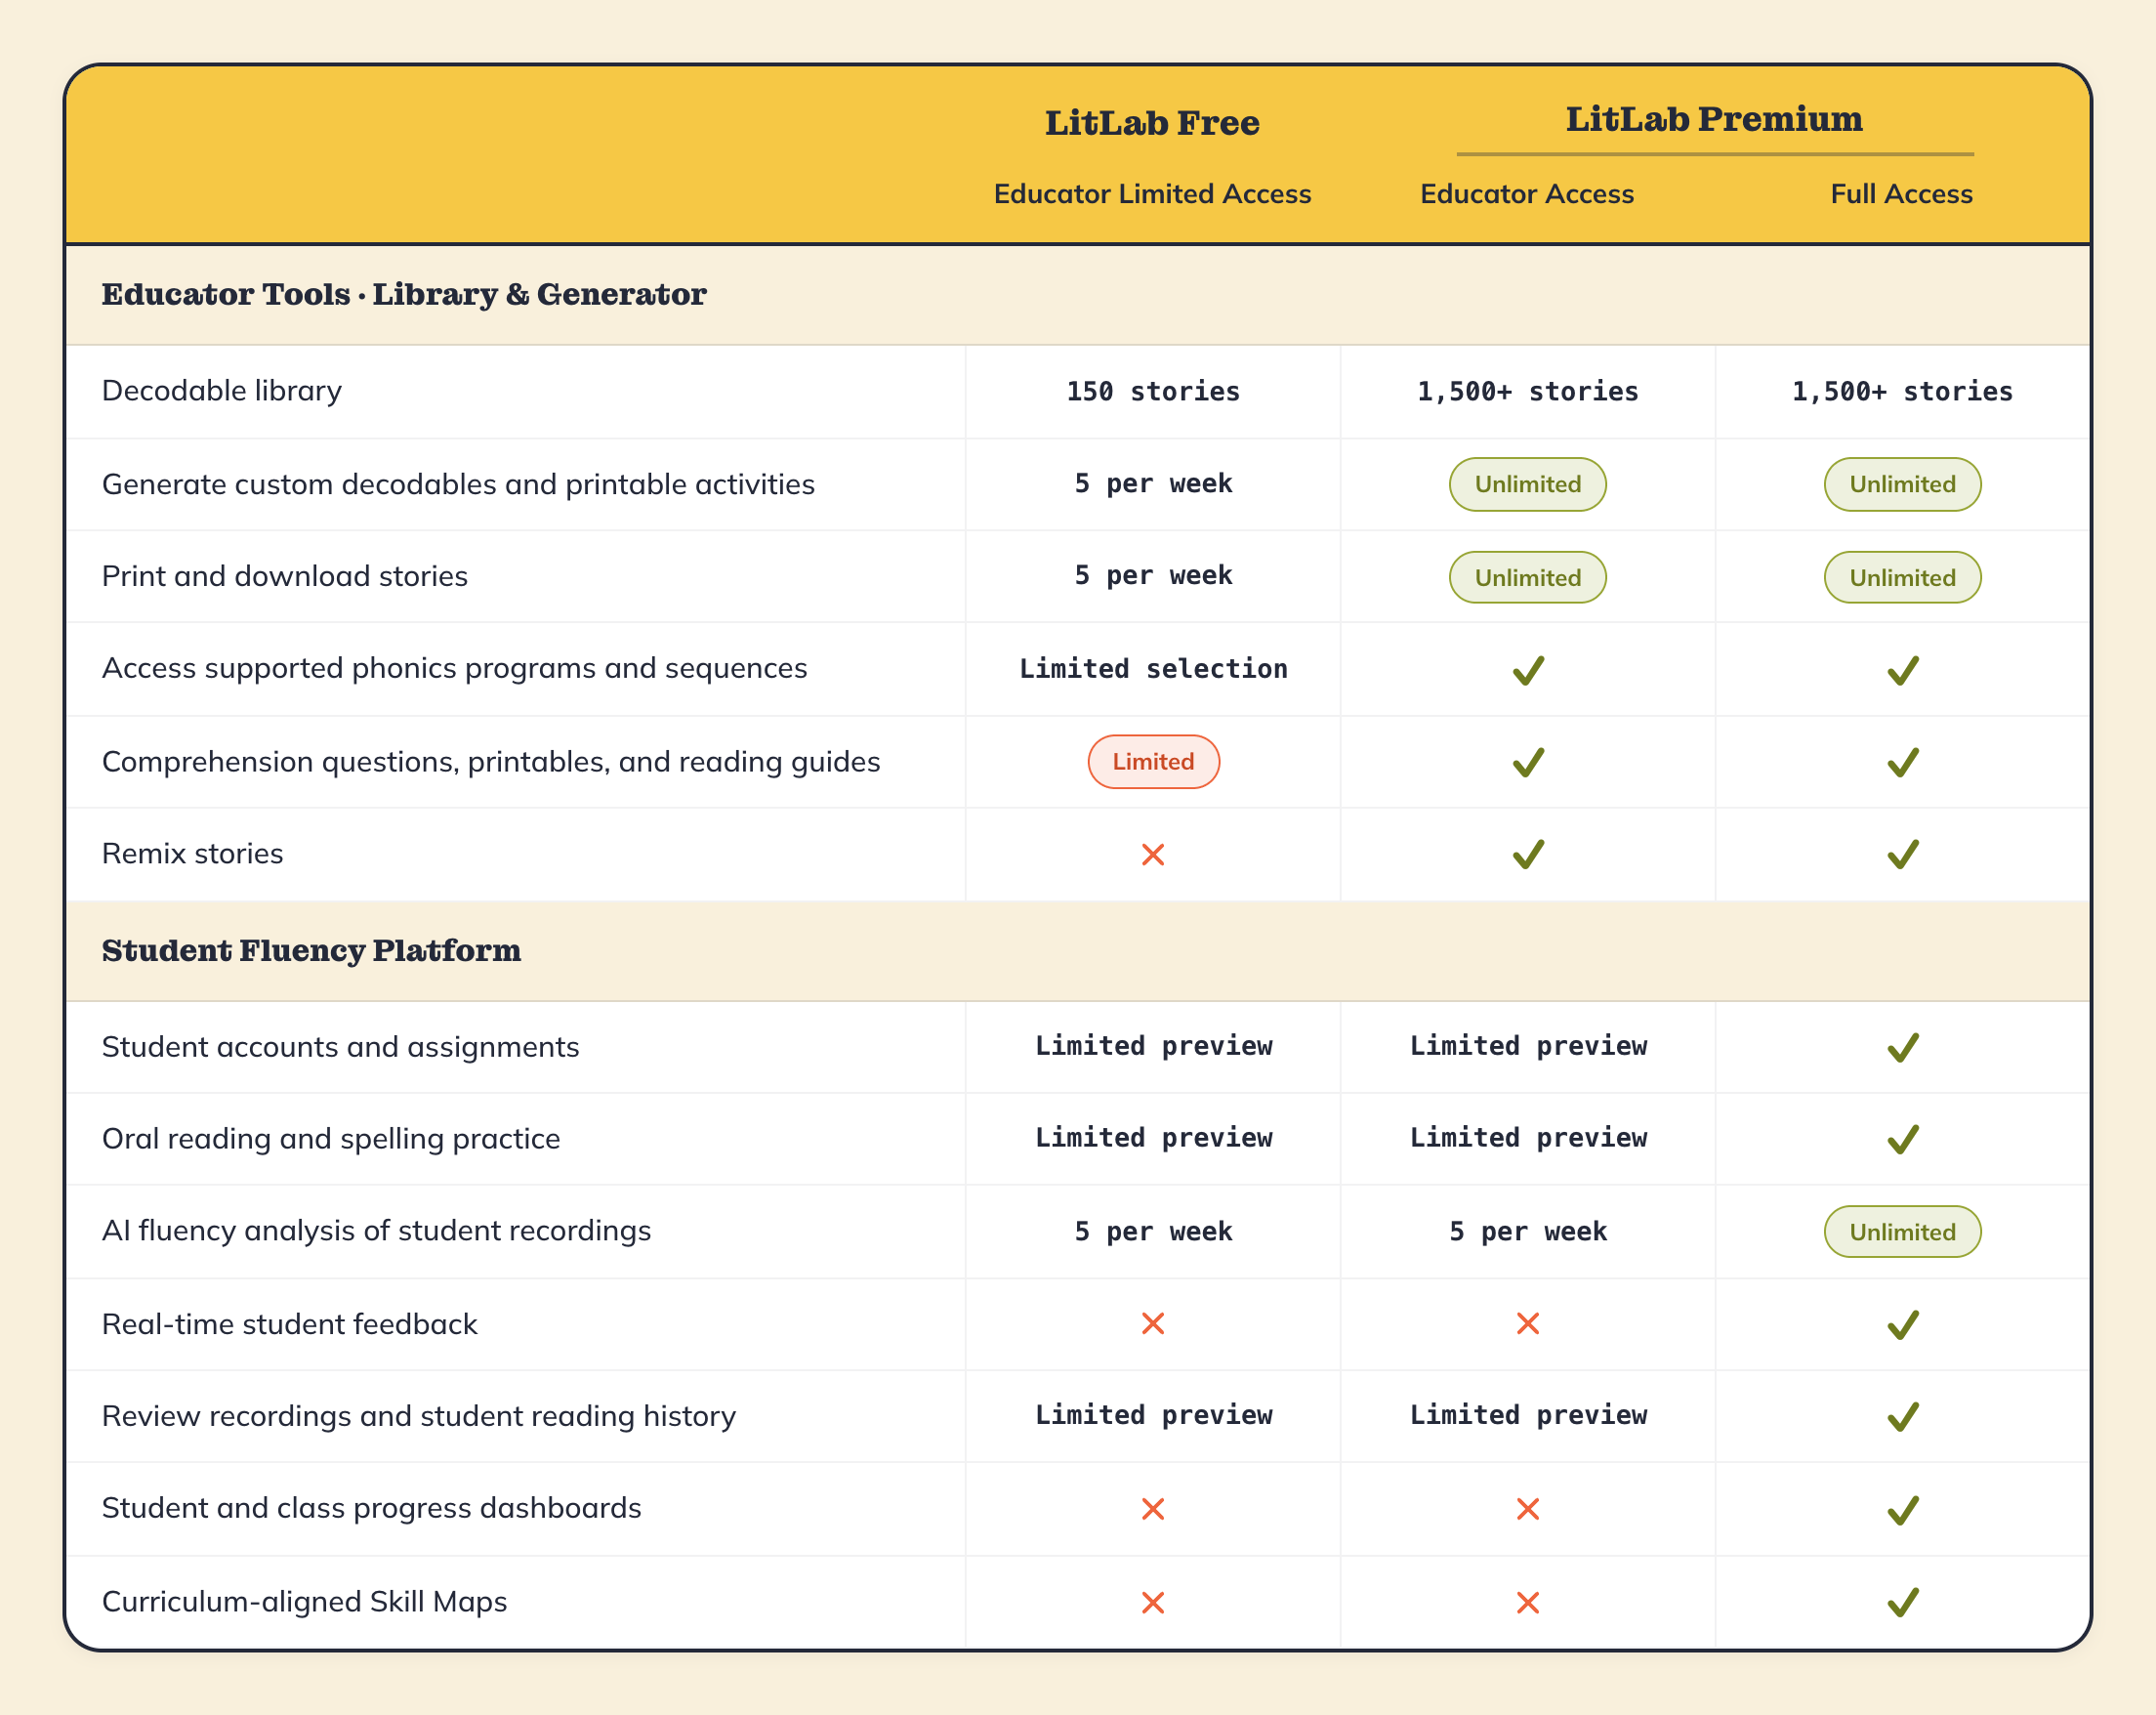Click Educator Access checkmark for Comprehension questions row
This screenshot has width=2156, height=1715.
click(1528, 762)
